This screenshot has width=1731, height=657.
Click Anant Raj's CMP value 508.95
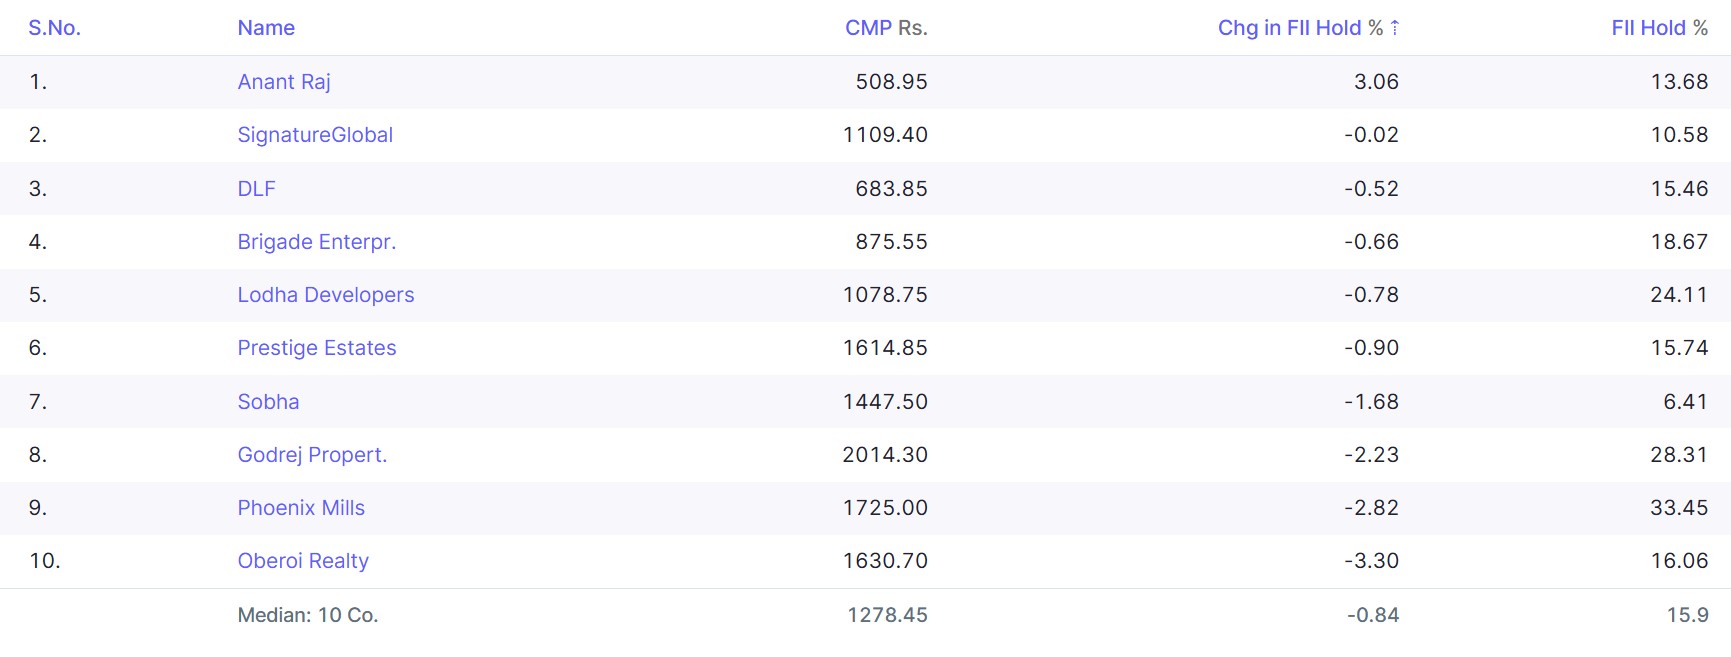tap(891, 82)
